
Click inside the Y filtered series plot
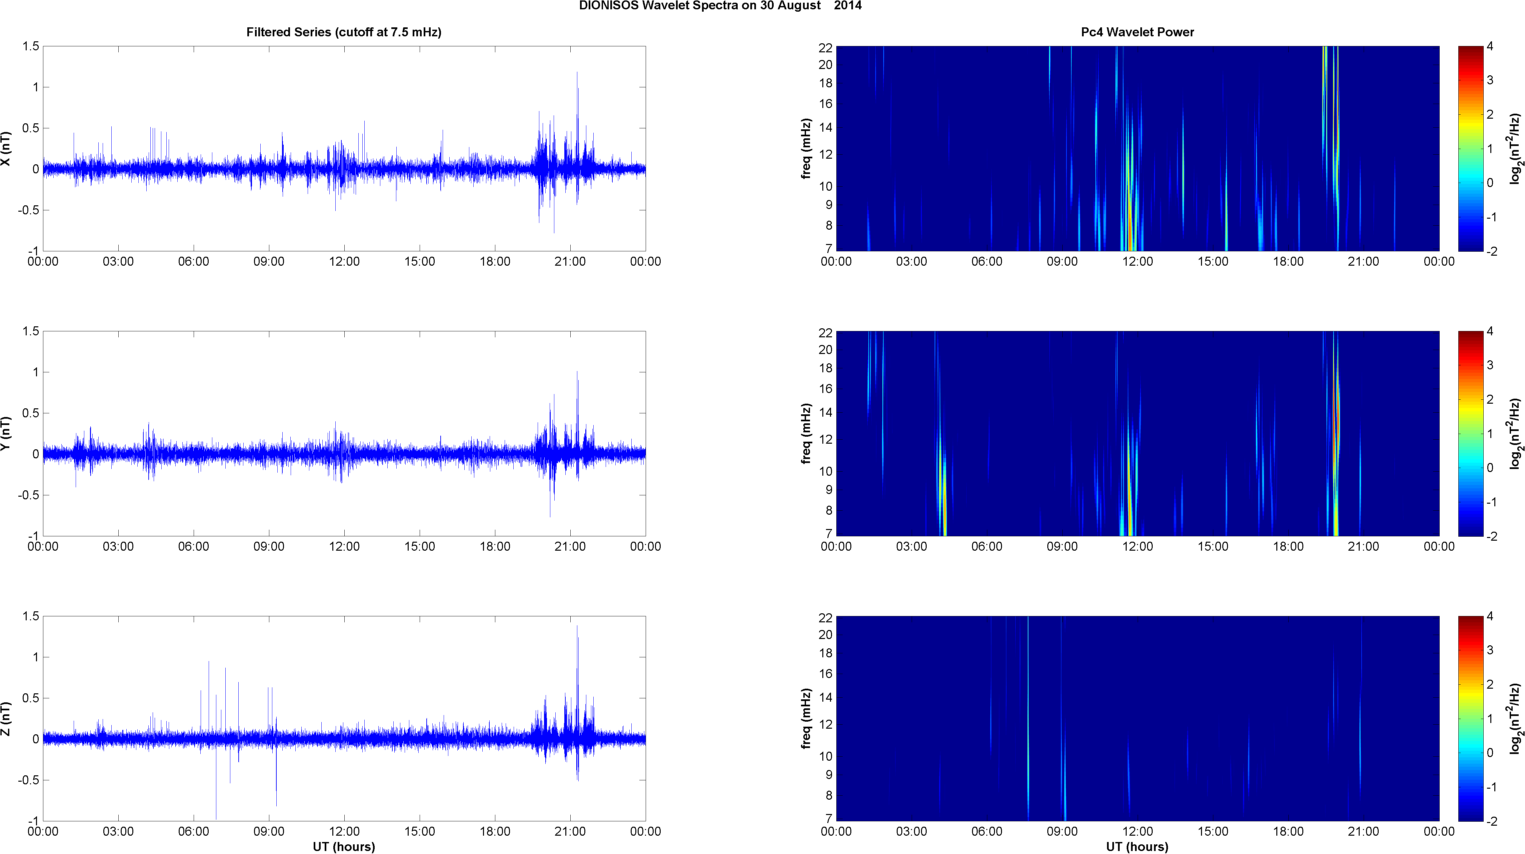click(x=344, y=433)
